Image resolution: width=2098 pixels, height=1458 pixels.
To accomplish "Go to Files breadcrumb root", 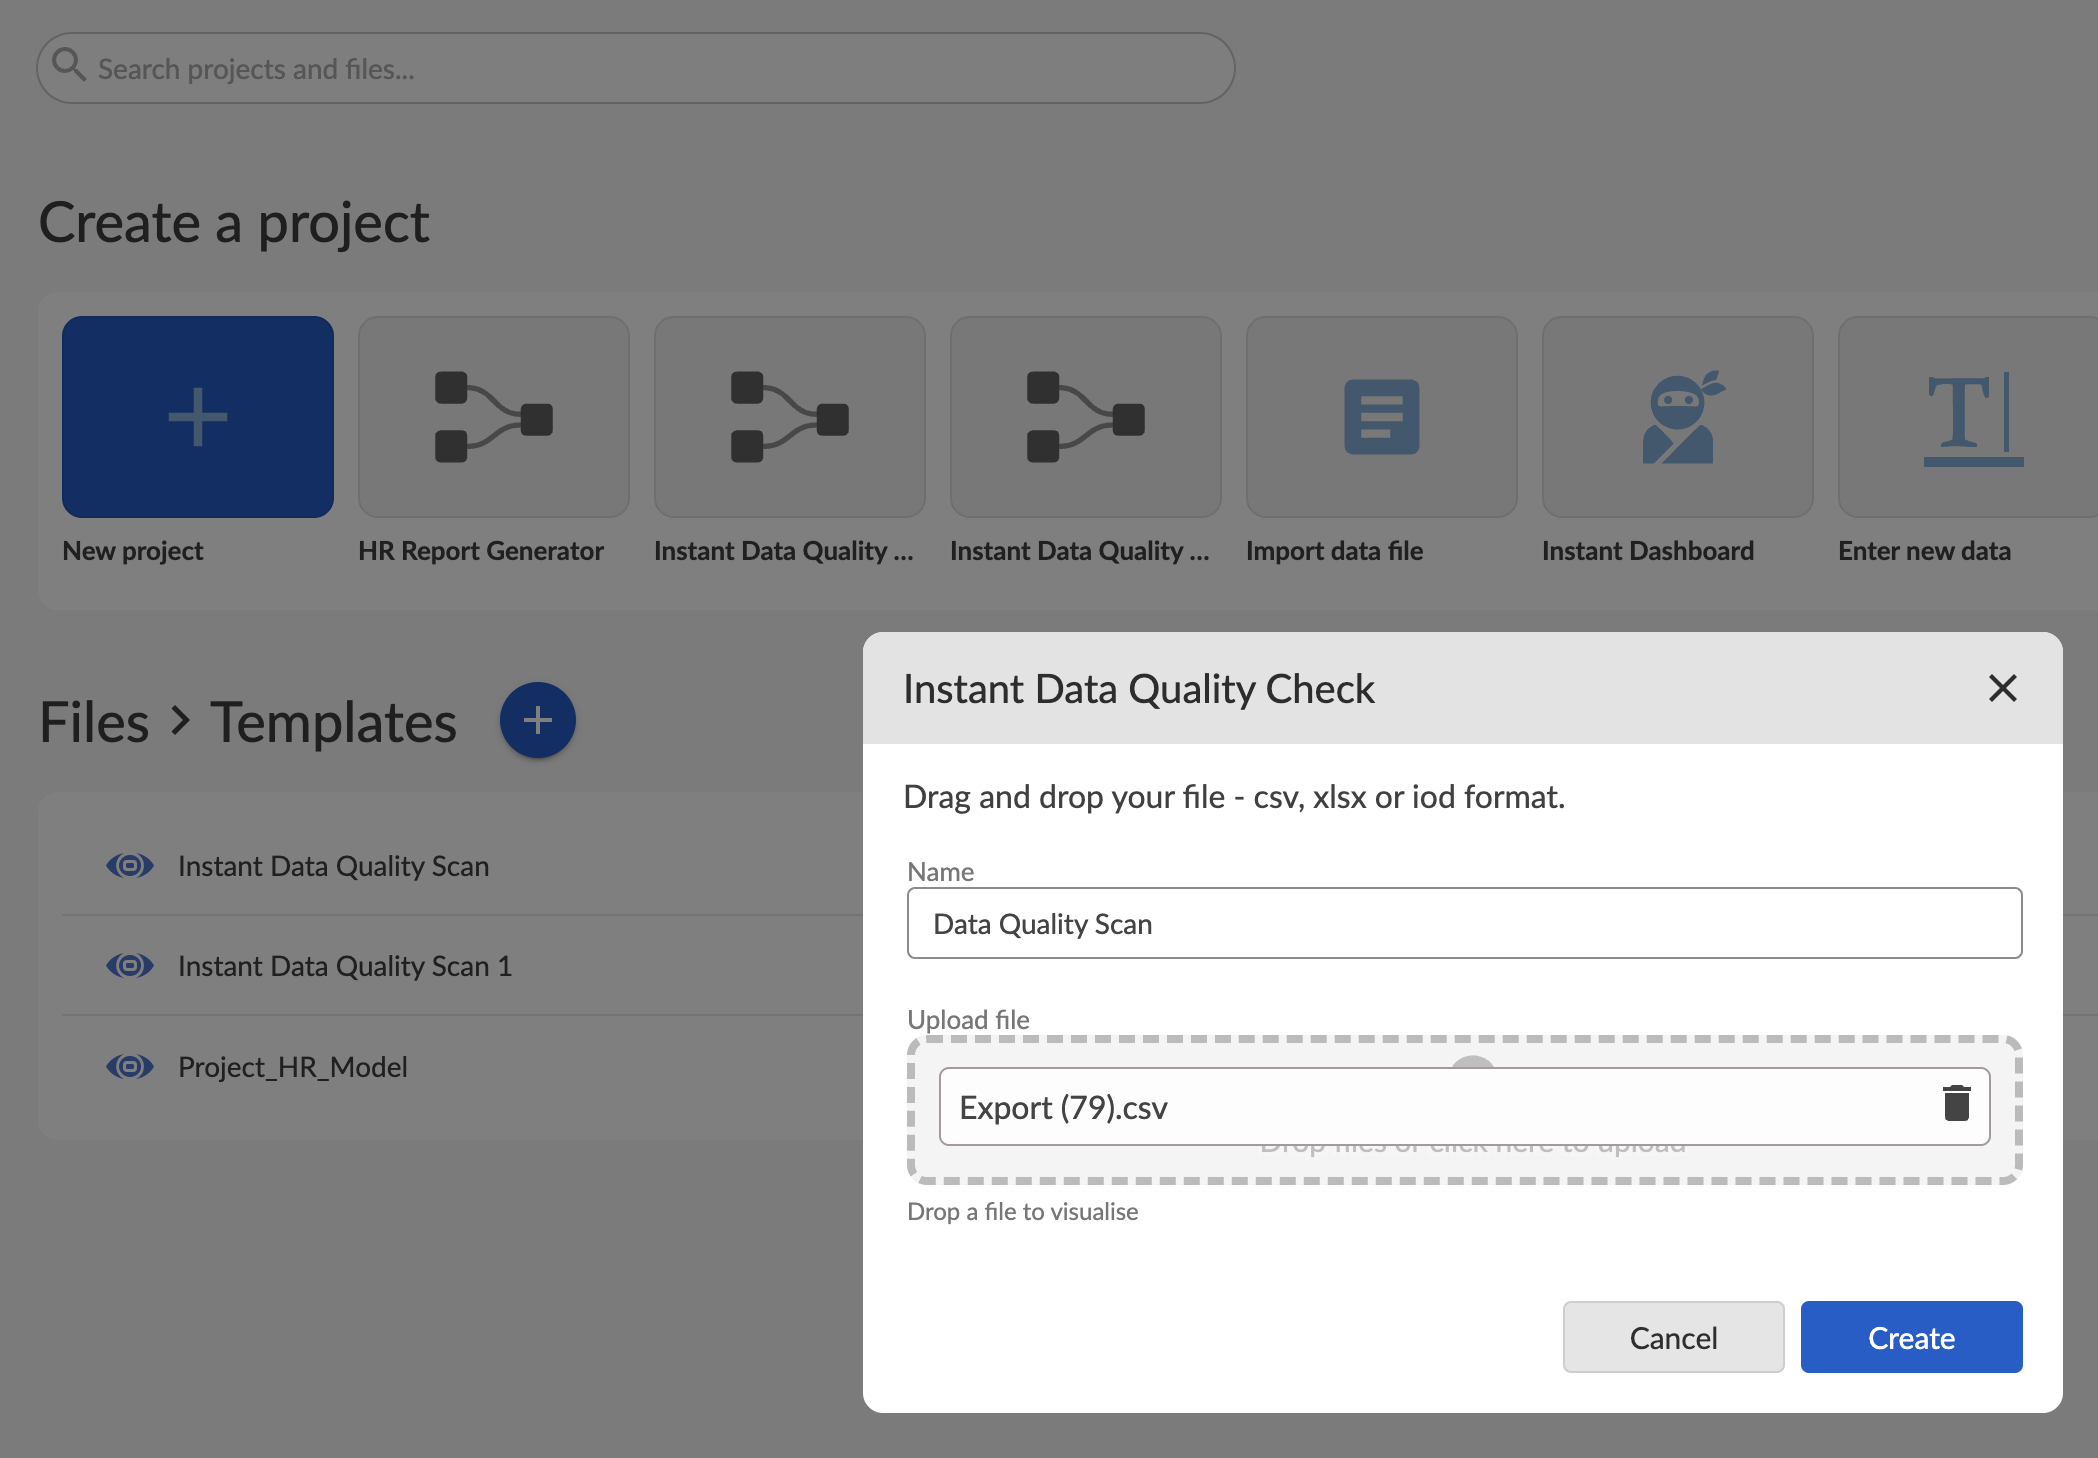I will tap(94, 722).
